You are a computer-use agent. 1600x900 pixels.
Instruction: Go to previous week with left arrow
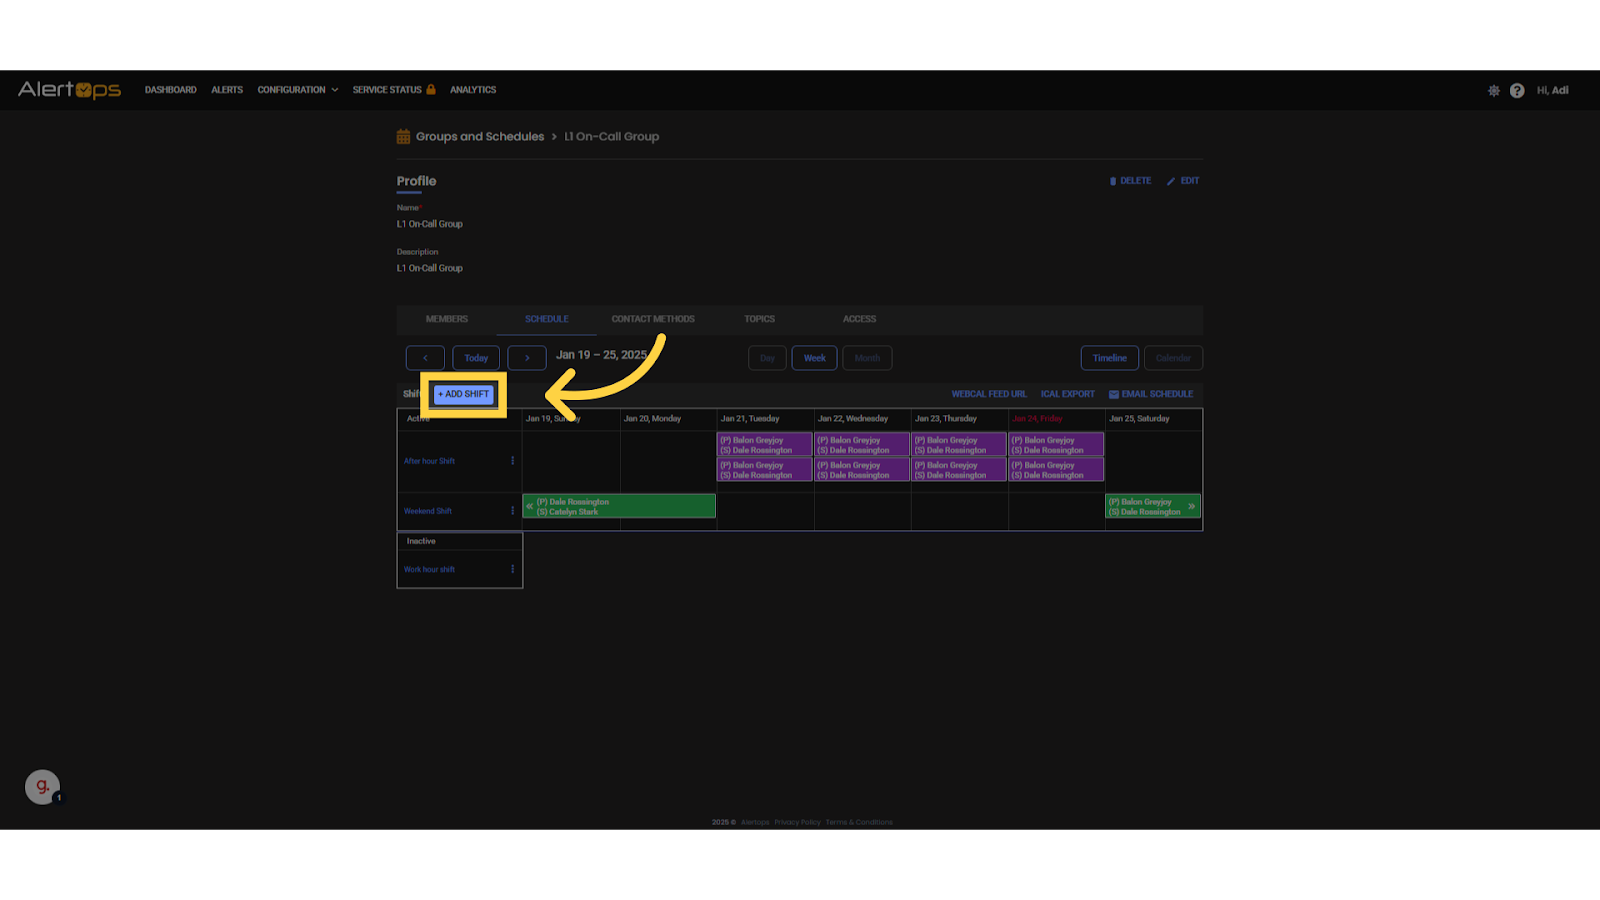(x=425, y=358)
